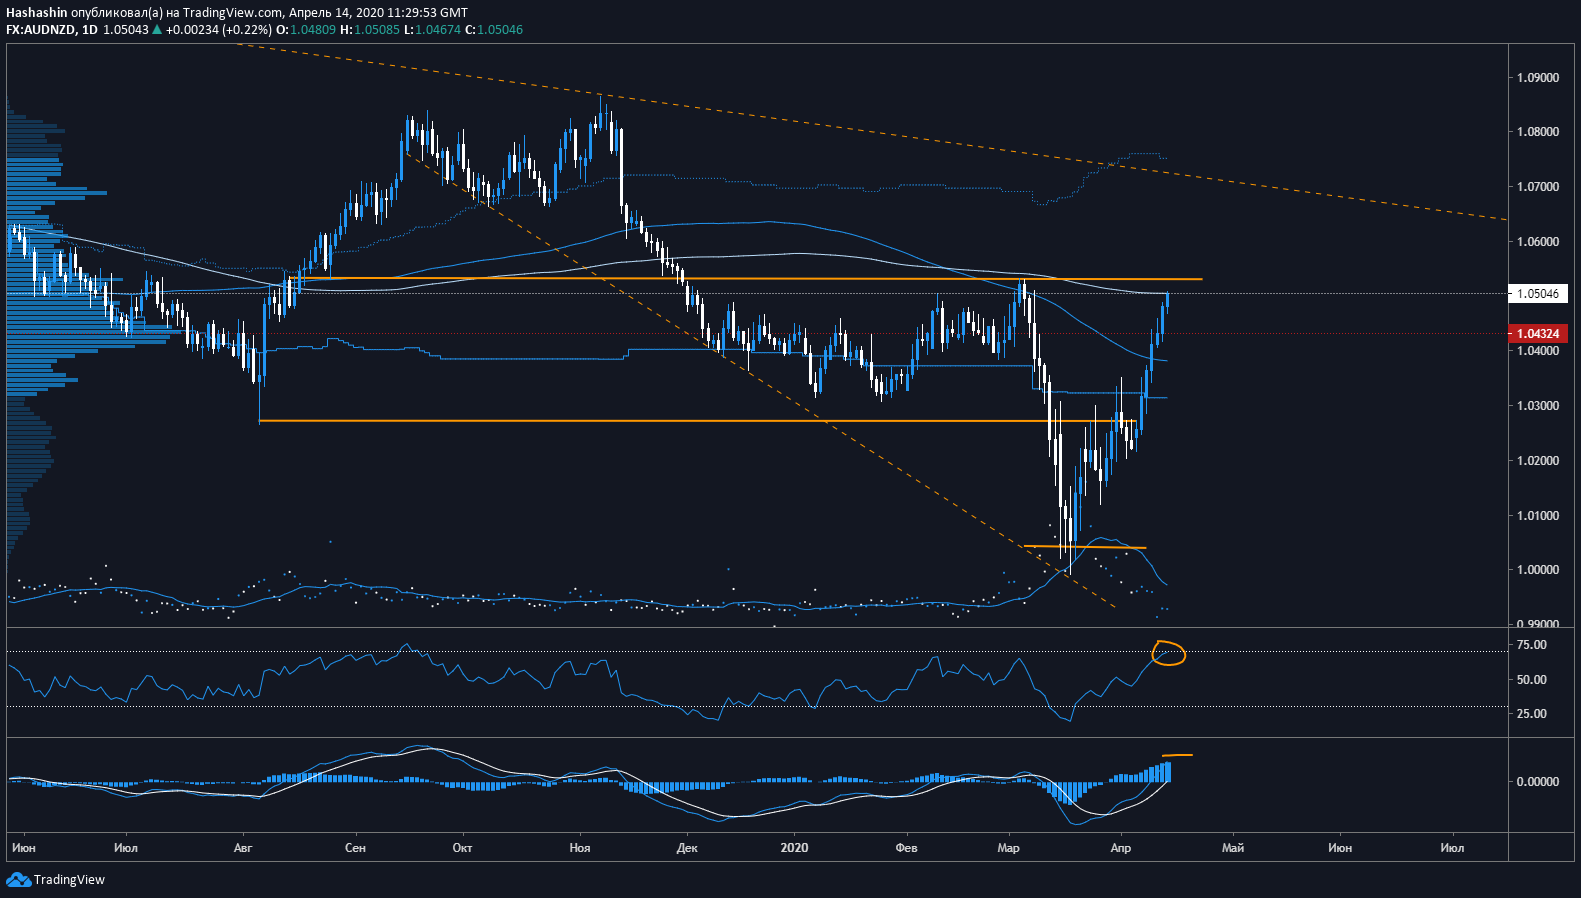Click the change text +0.00234 (+0.22%)

click(218, 30)
